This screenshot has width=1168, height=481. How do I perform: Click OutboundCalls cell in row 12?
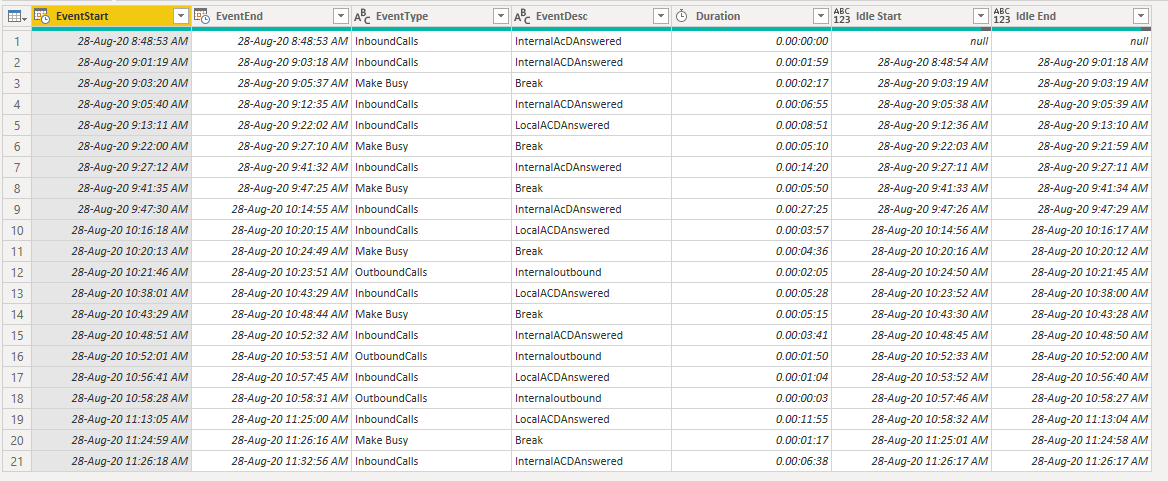coord(431,272)
